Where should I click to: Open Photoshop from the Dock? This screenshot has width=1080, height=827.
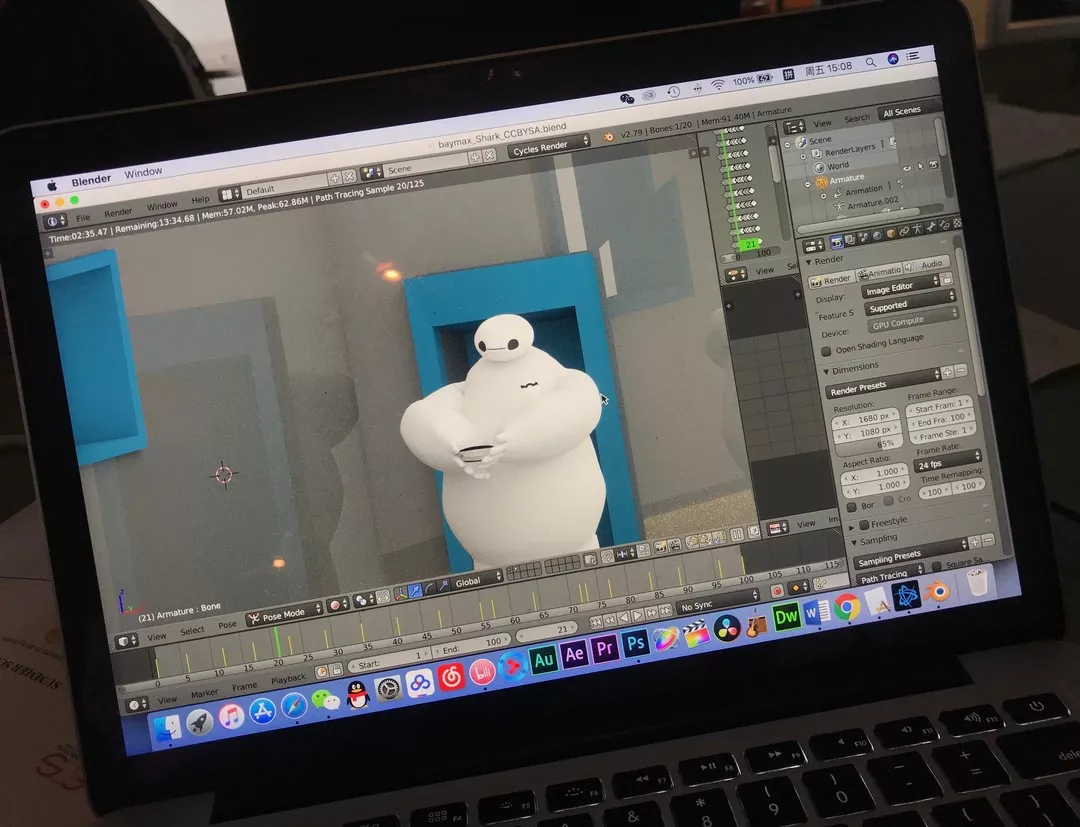point(636,645)
